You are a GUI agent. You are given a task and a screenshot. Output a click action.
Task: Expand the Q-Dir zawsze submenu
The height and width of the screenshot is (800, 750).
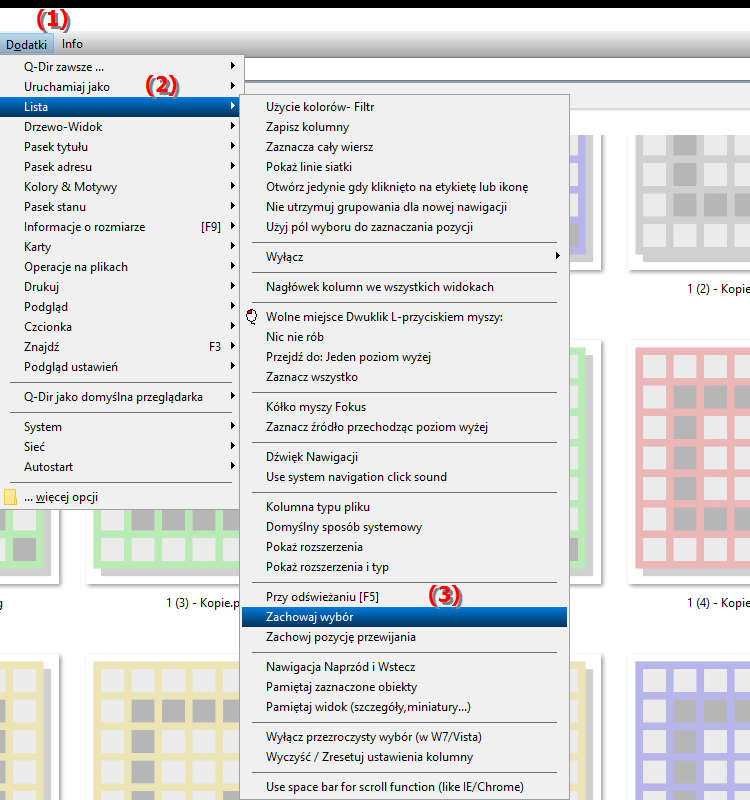pos(121,67)
